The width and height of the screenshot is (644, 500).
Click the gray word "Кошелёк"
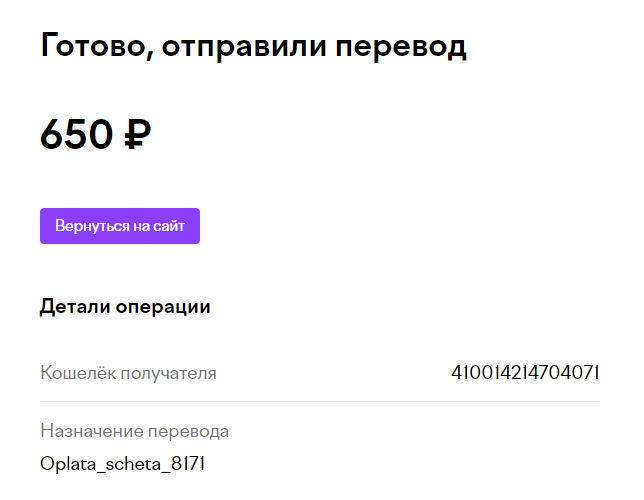pos(78,373)
